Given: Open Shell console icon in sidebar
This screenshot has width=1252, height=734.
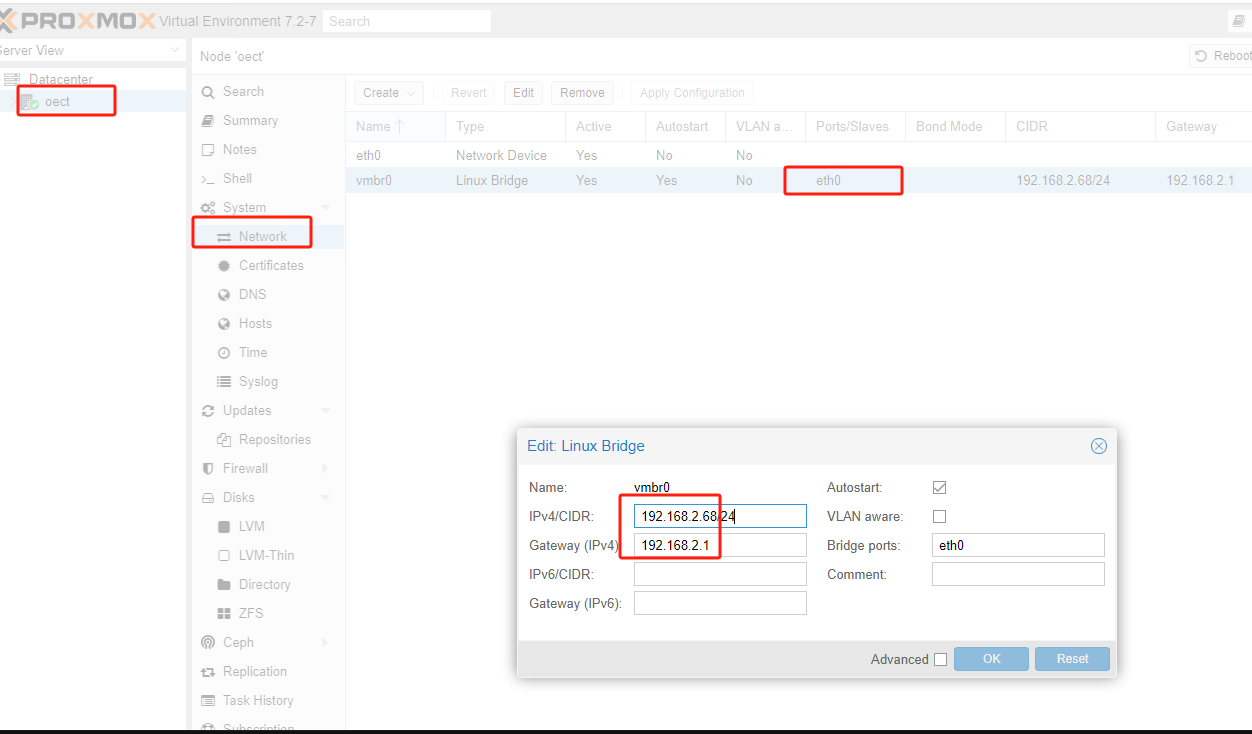Looking at the screenshot, I should coord(208,179).
